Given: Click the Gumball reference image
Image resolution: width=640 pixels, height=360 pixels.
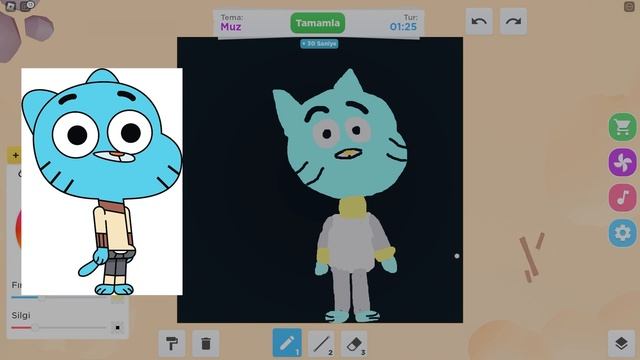Looking at the screenshot, I should (102, 181).
